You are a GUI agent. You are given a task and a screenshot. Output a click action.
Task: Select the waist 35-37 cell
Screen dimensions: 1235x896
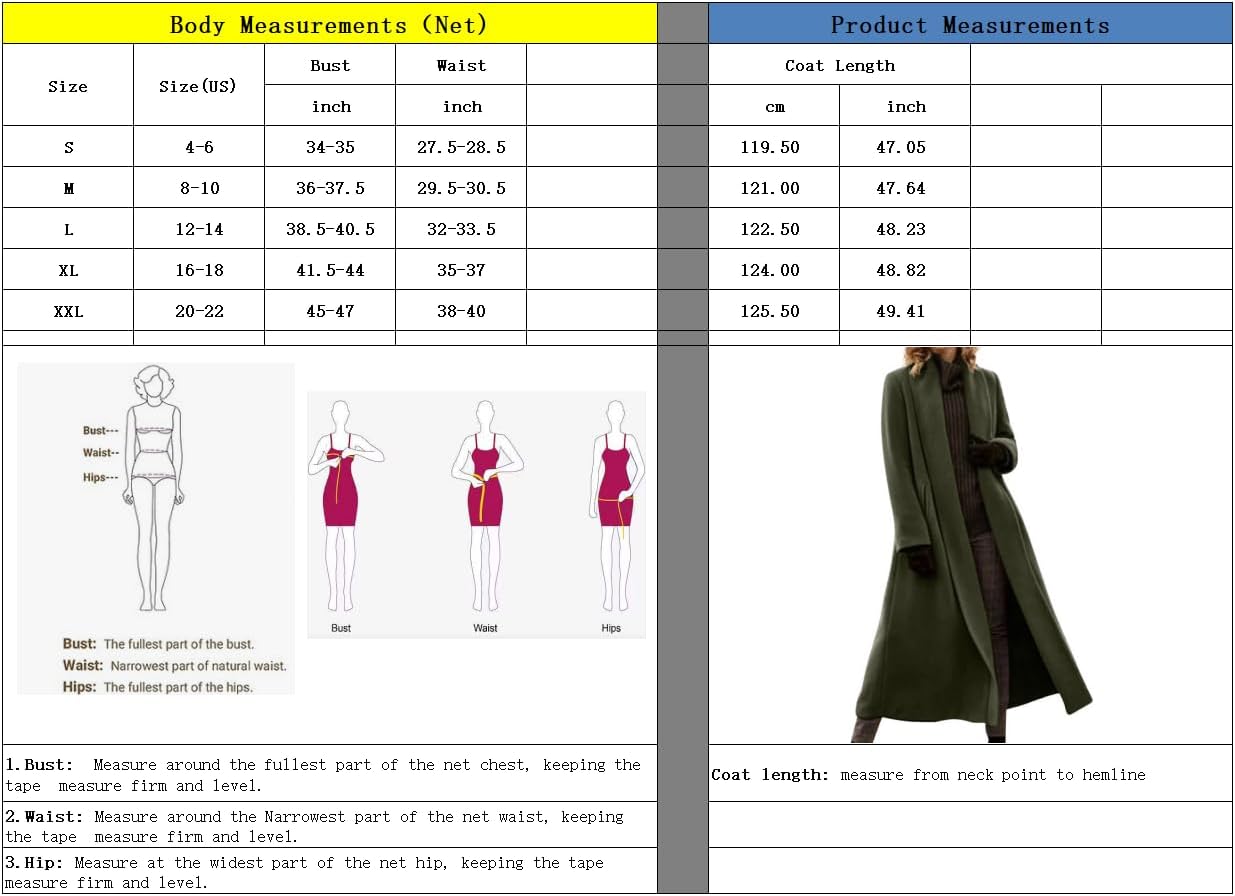tap(461, 270)
